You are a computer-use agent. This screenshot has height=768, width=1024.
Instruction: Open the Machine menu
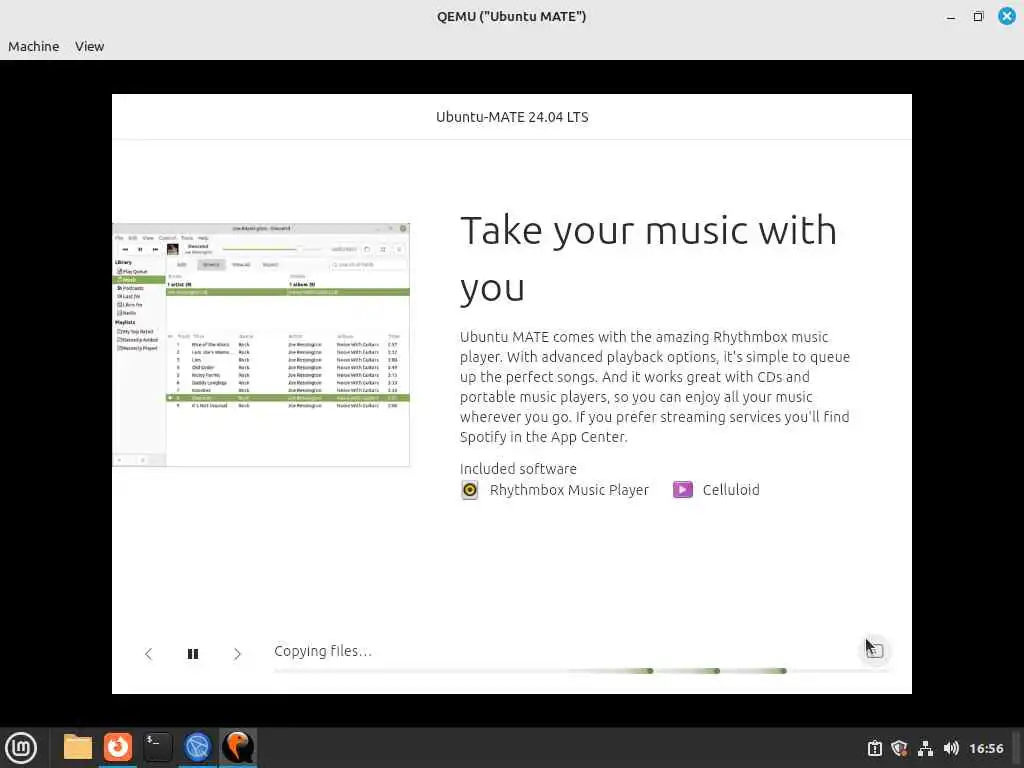coord(33,46)
